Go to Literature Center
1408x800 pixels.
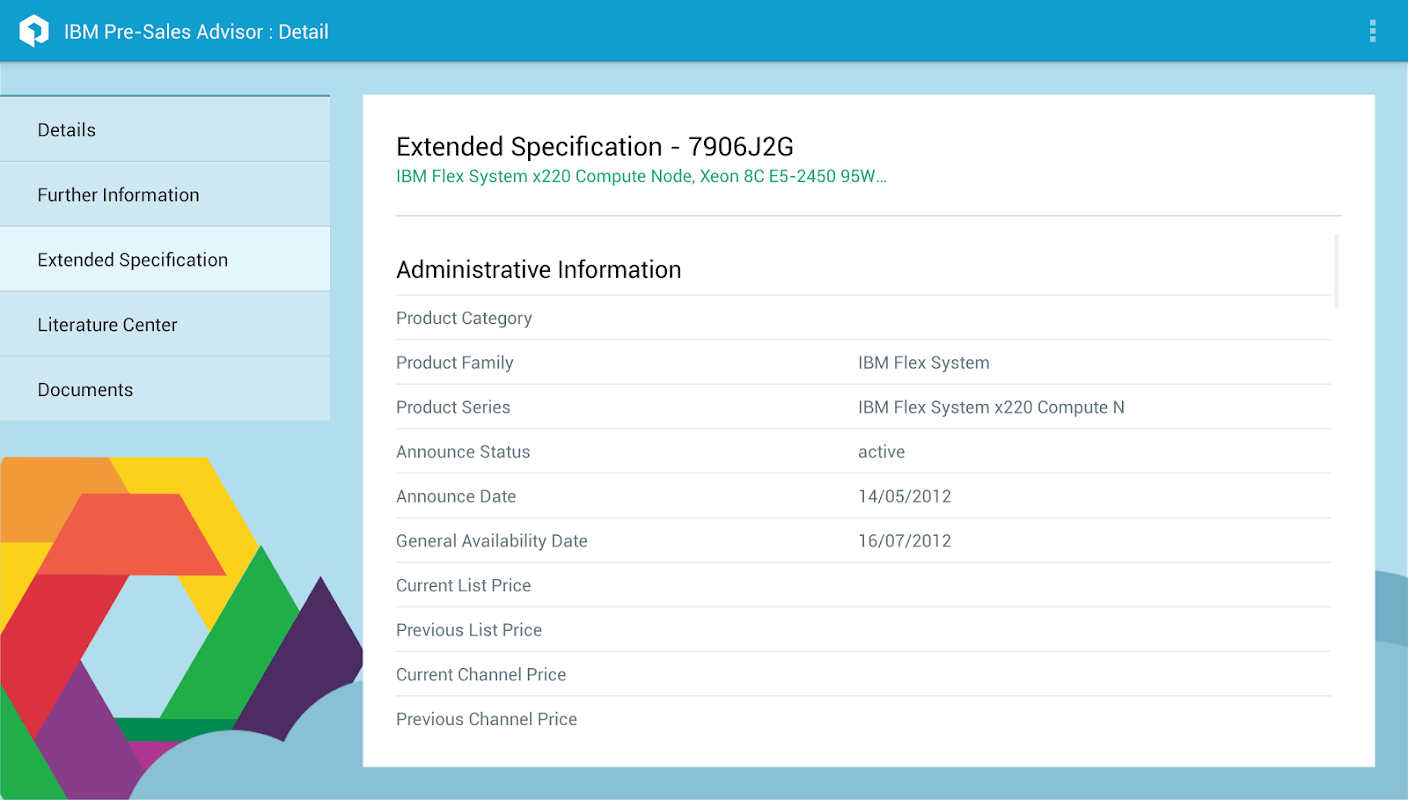(165, 325)
